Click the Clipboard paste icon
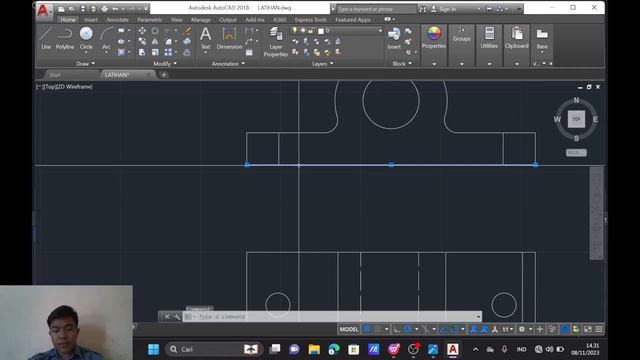 coord(517,37)
